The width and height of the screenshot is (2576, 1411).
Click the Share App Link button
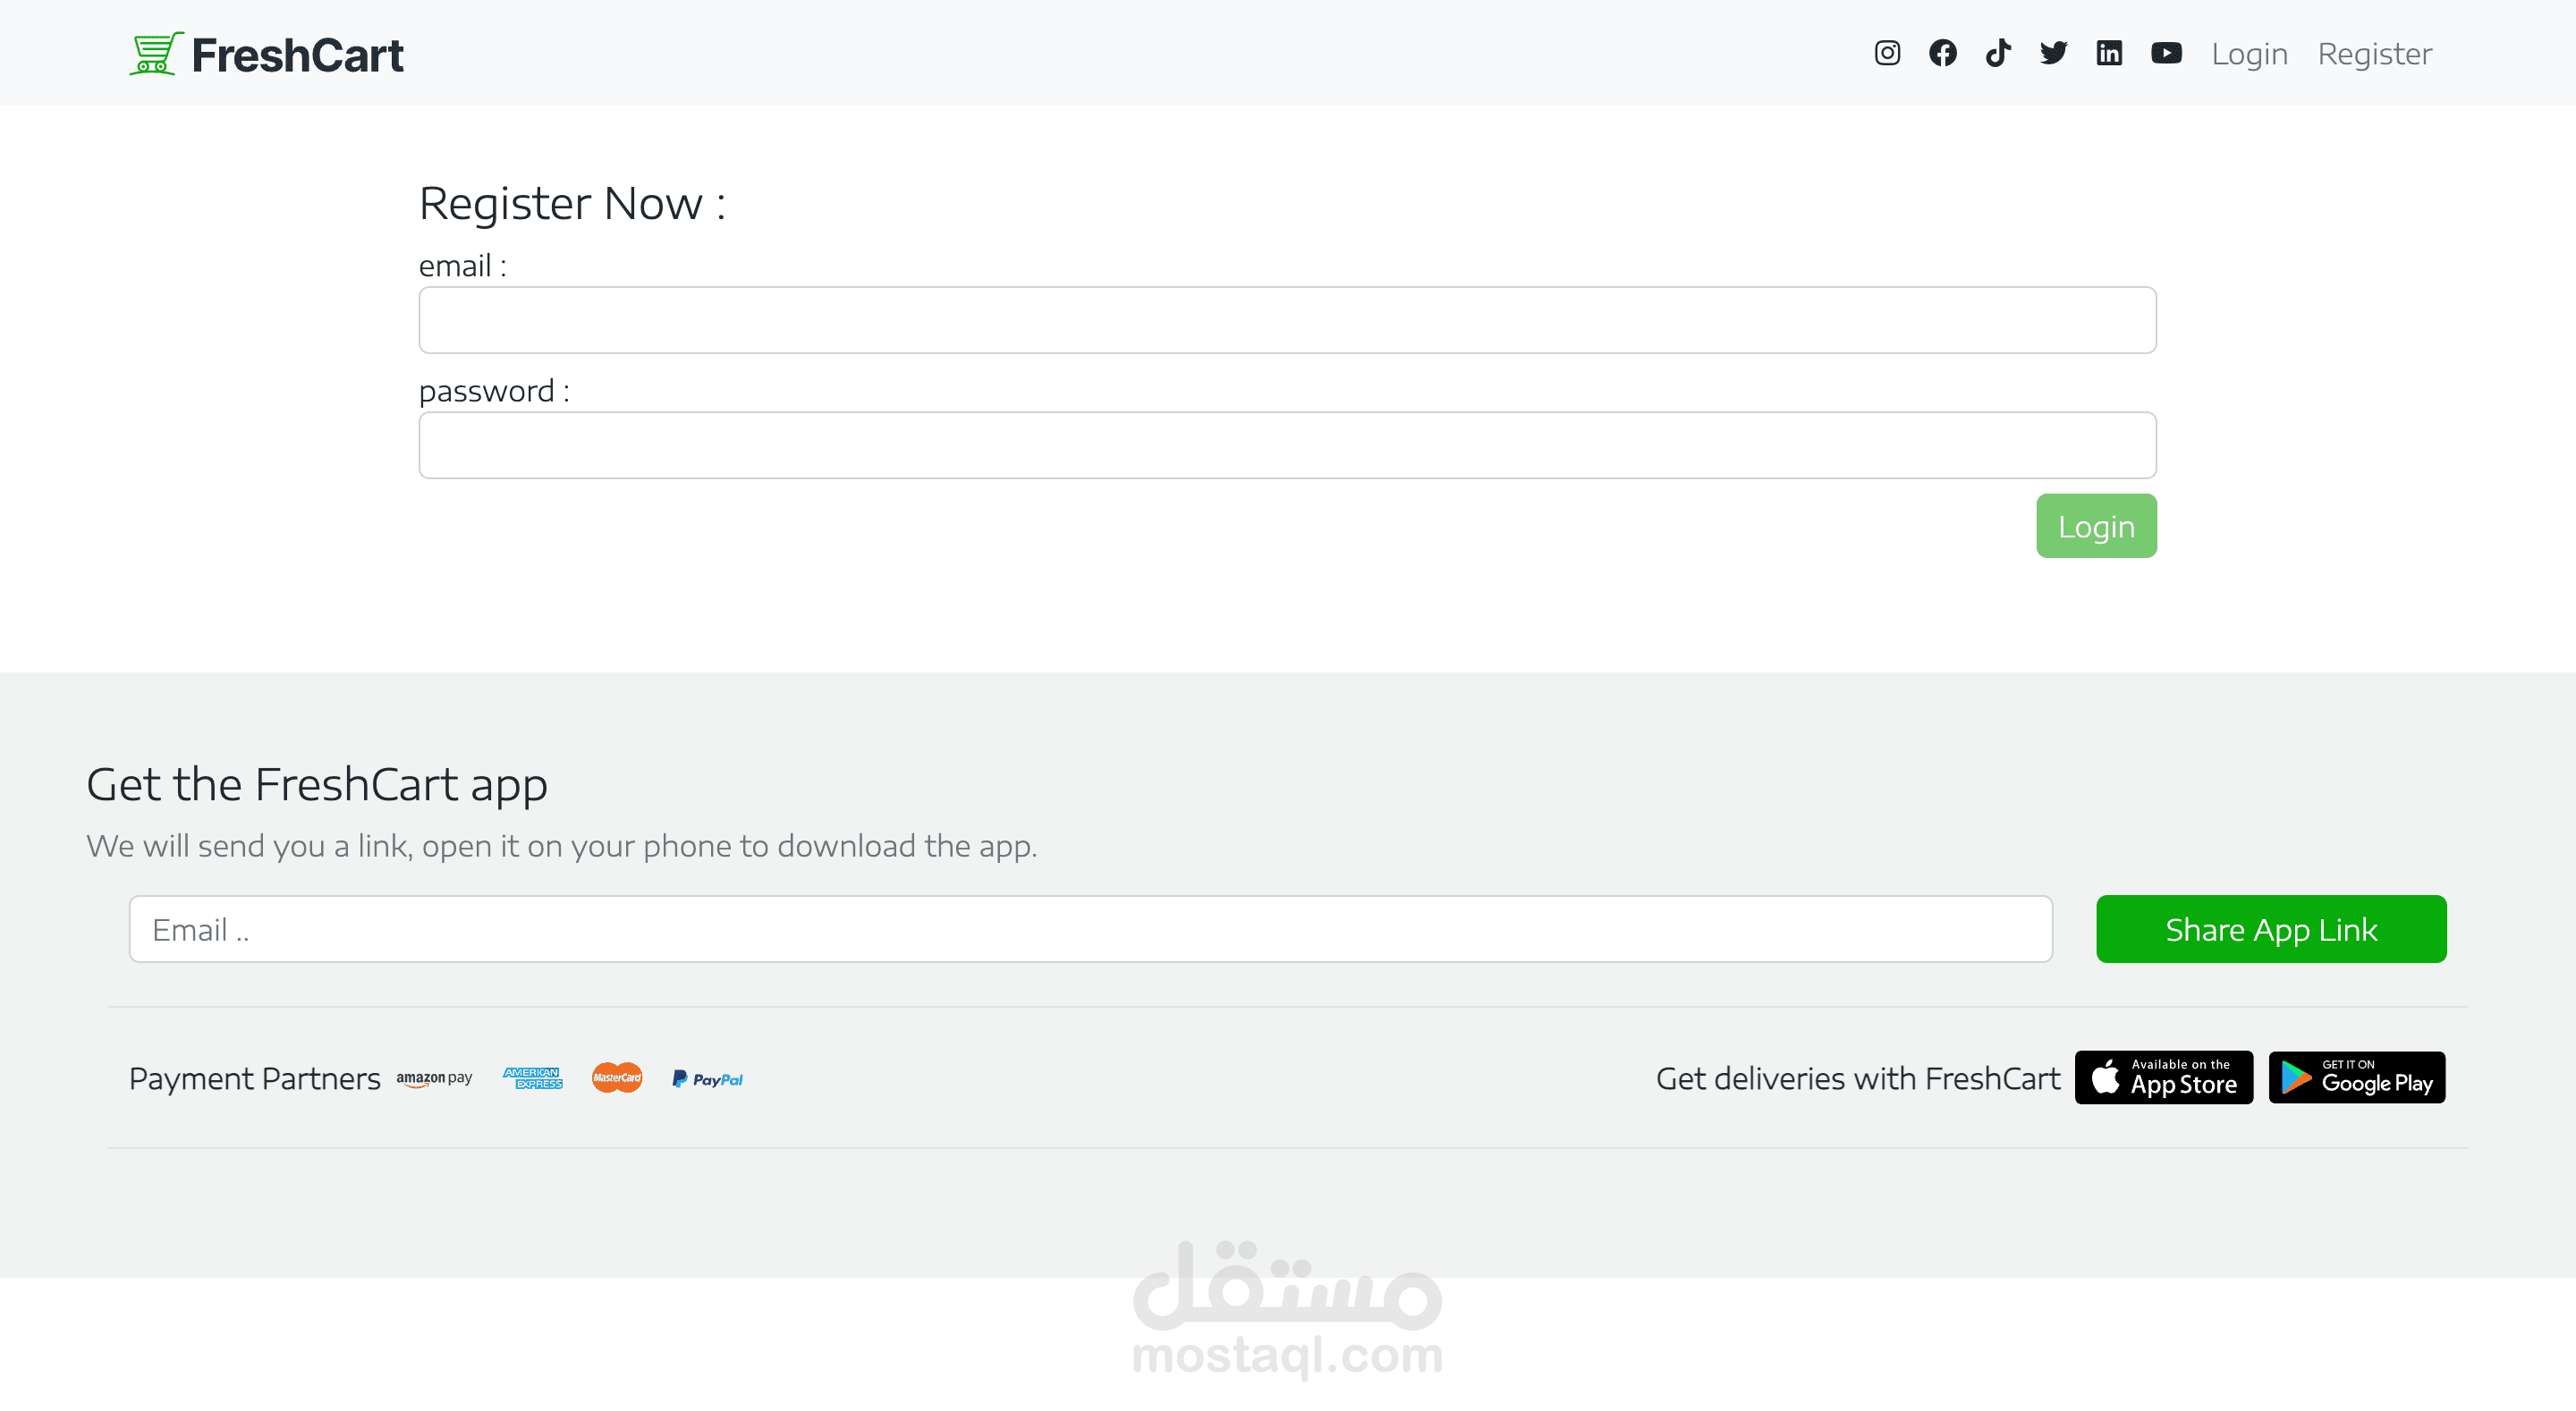2270,929
